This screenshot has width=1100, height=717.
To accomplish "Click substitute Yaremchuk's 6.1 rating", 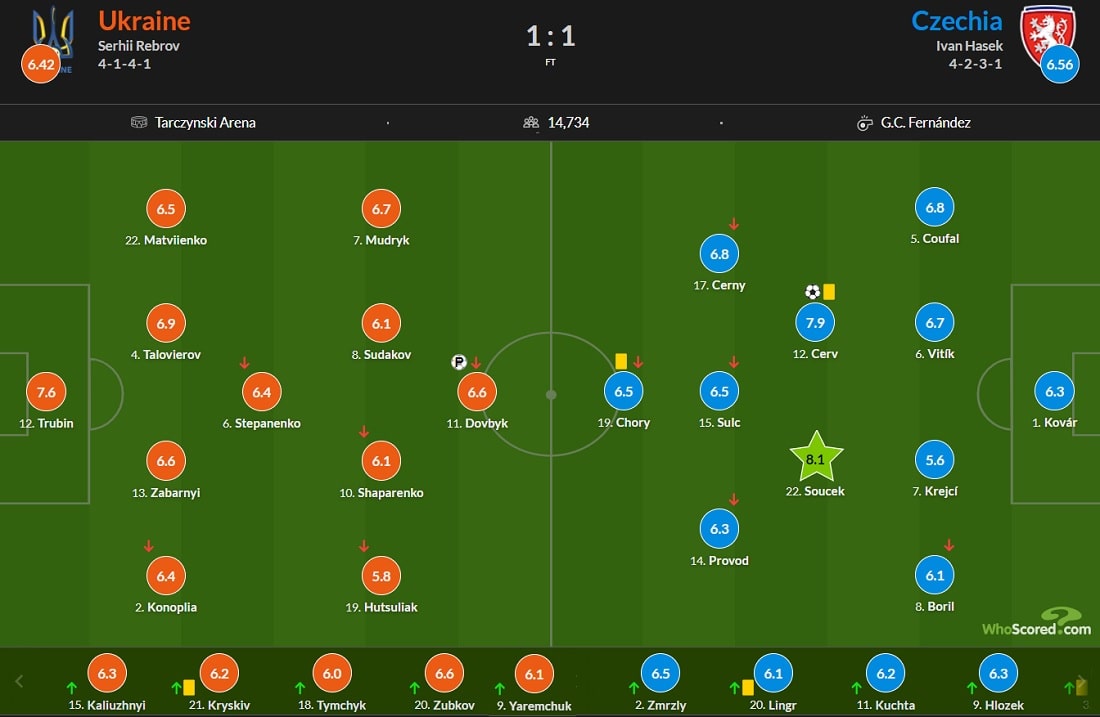I will point(534,674).
